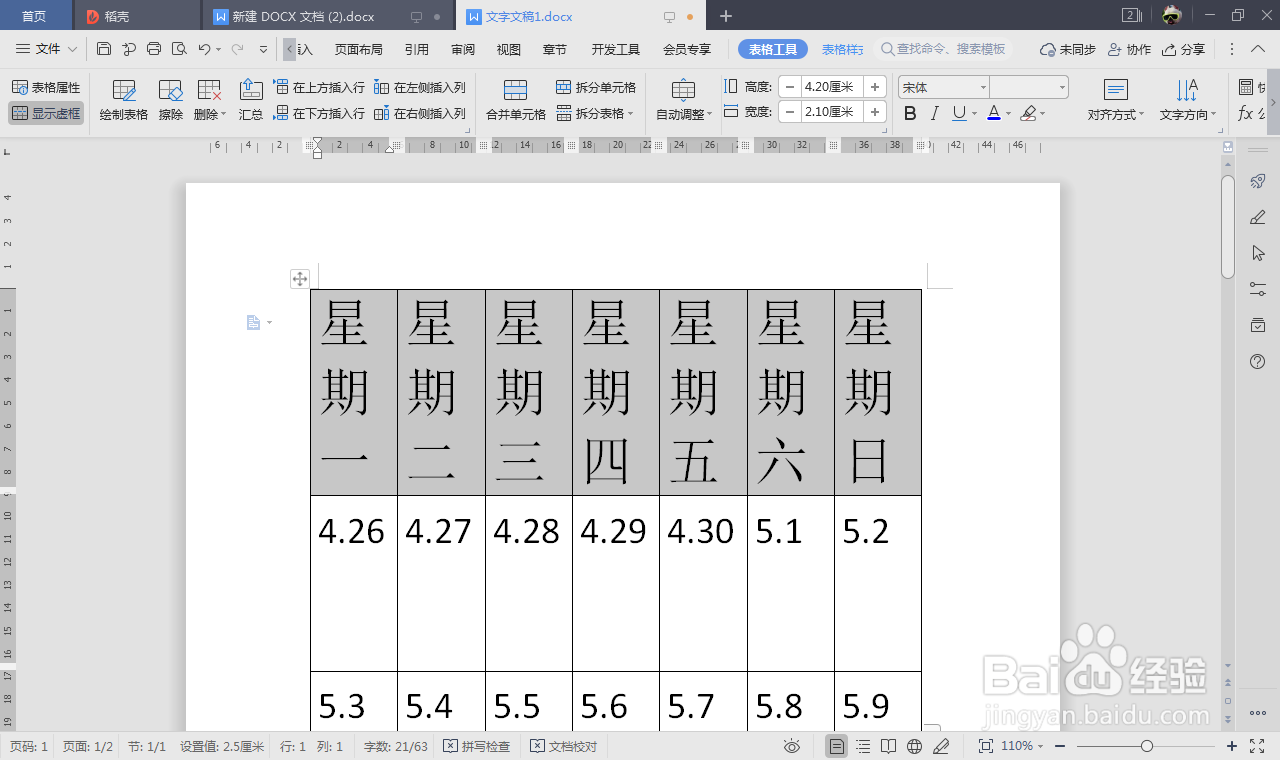Go to the Home (首页) tab
Screen dimensions: 1280x760
click(x=34, y=16)
